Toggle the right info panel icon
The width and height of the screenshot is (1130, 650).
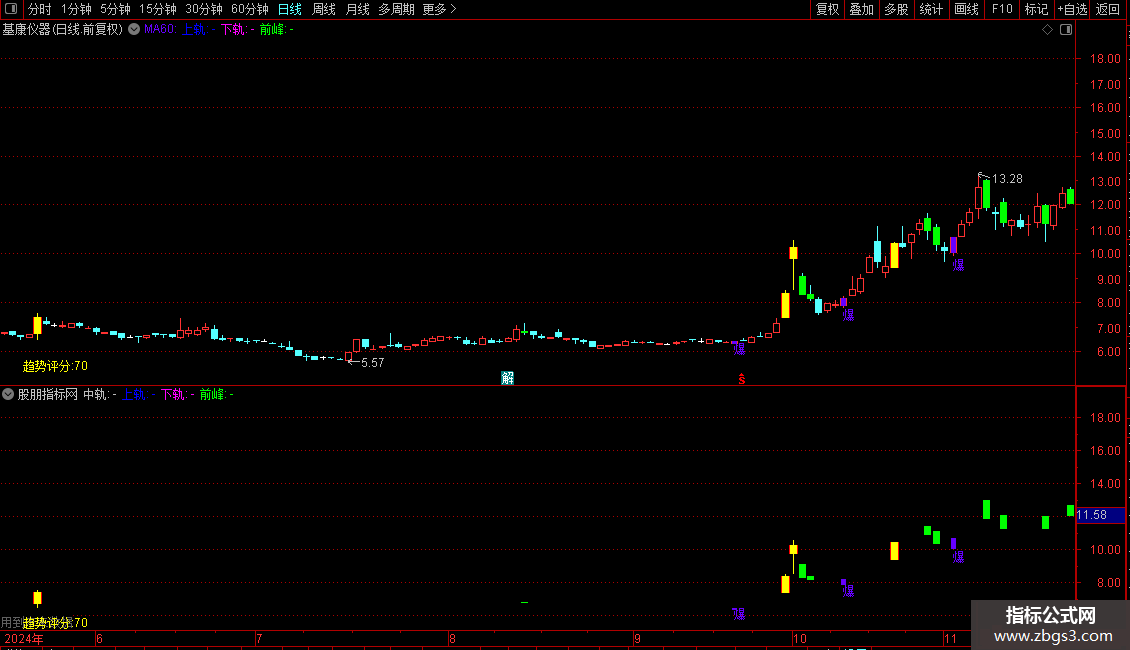click(1066, 30)
